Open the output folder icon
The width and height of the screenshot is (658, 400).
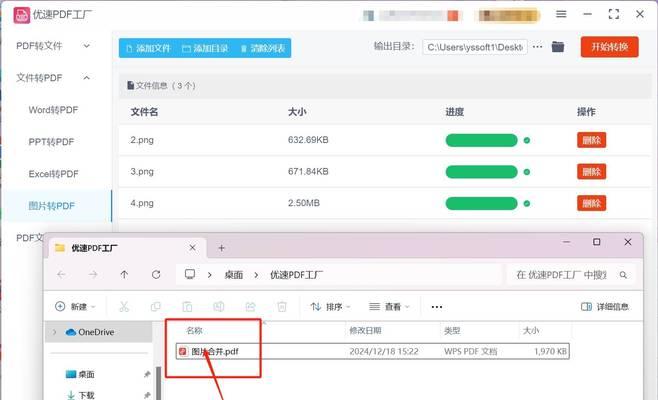558,47
